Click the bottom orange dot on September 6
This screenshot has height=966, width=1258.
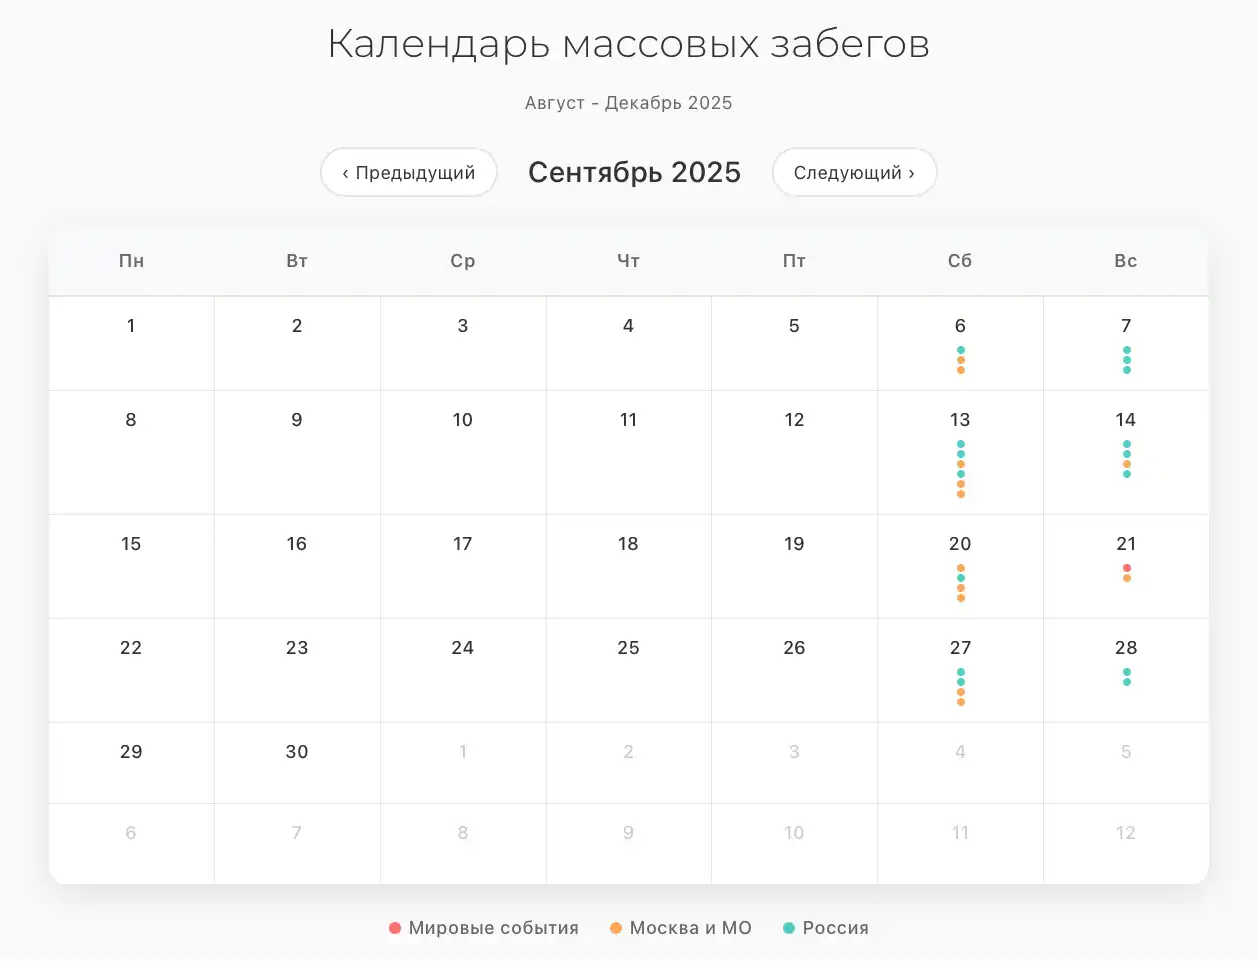[961, 370]
